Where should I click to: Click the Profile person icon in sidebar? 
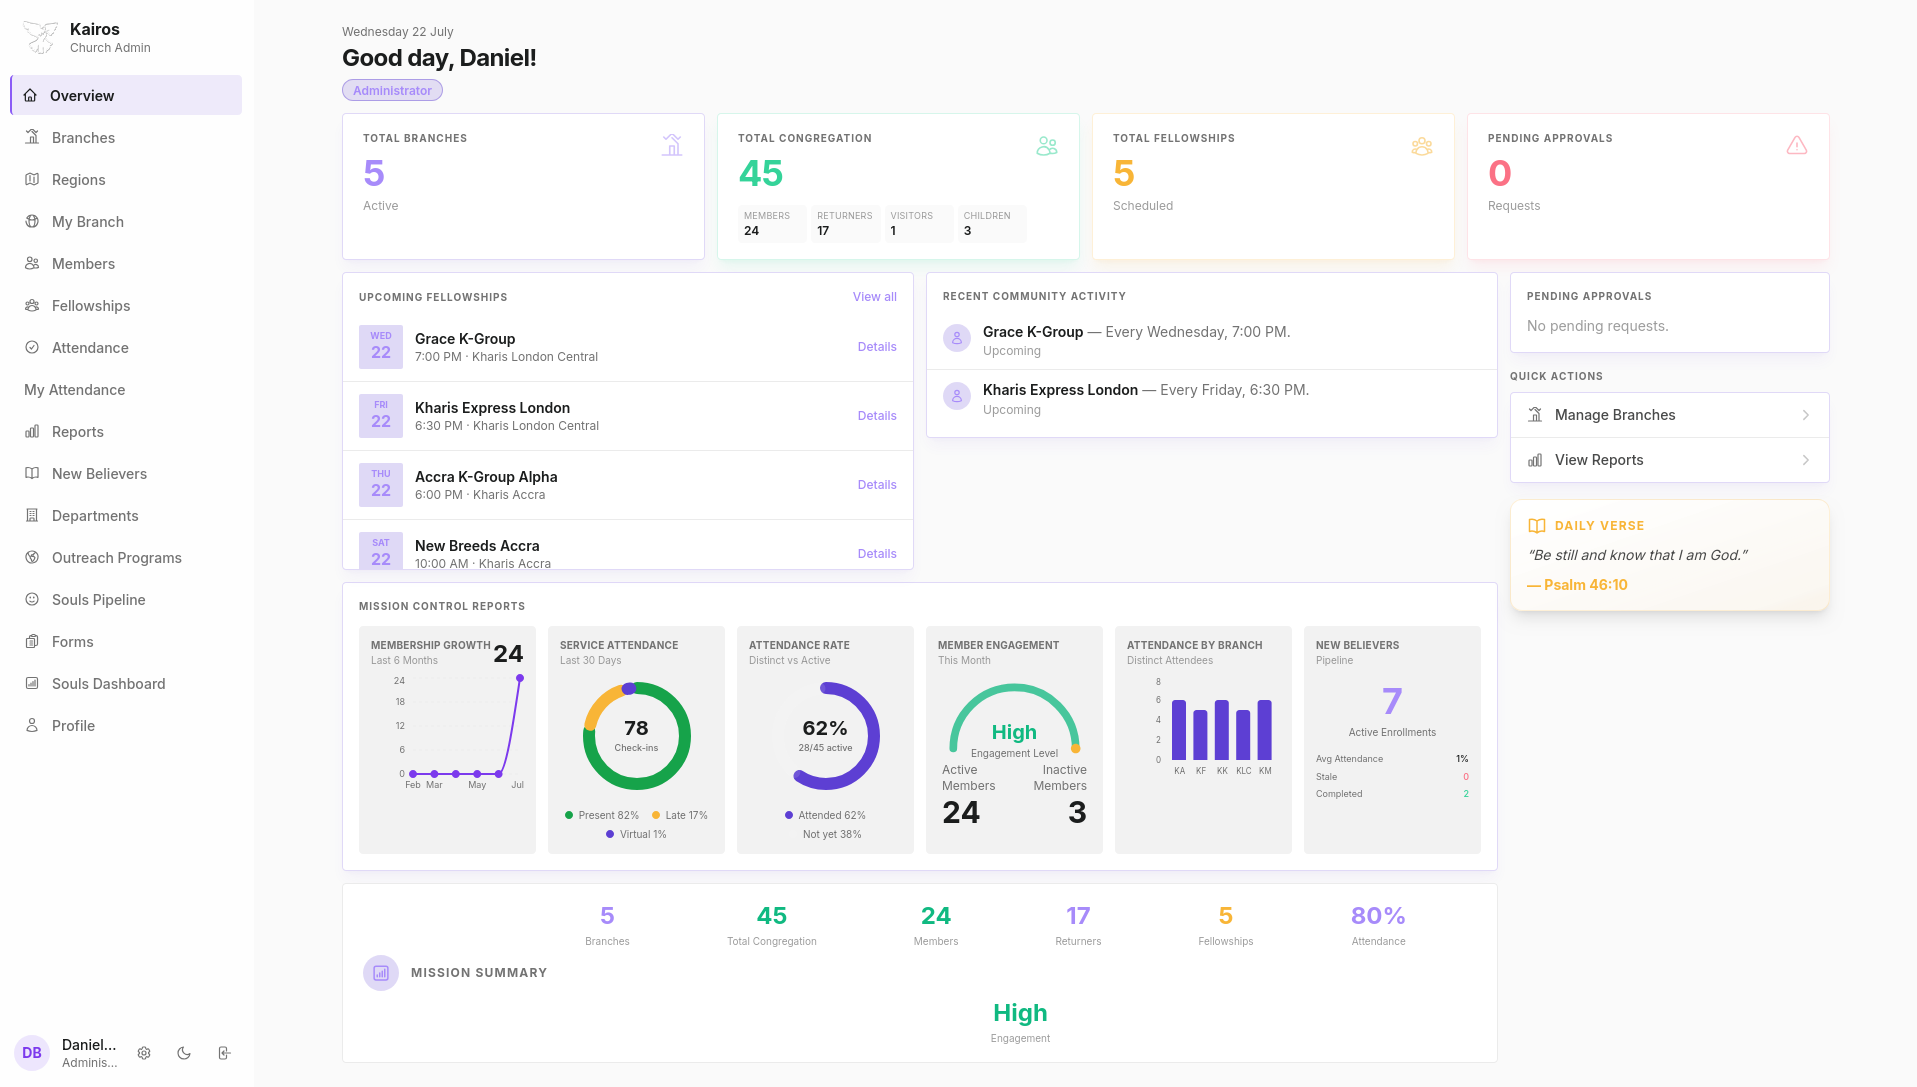pyautogui.click(x=32, y=725)
